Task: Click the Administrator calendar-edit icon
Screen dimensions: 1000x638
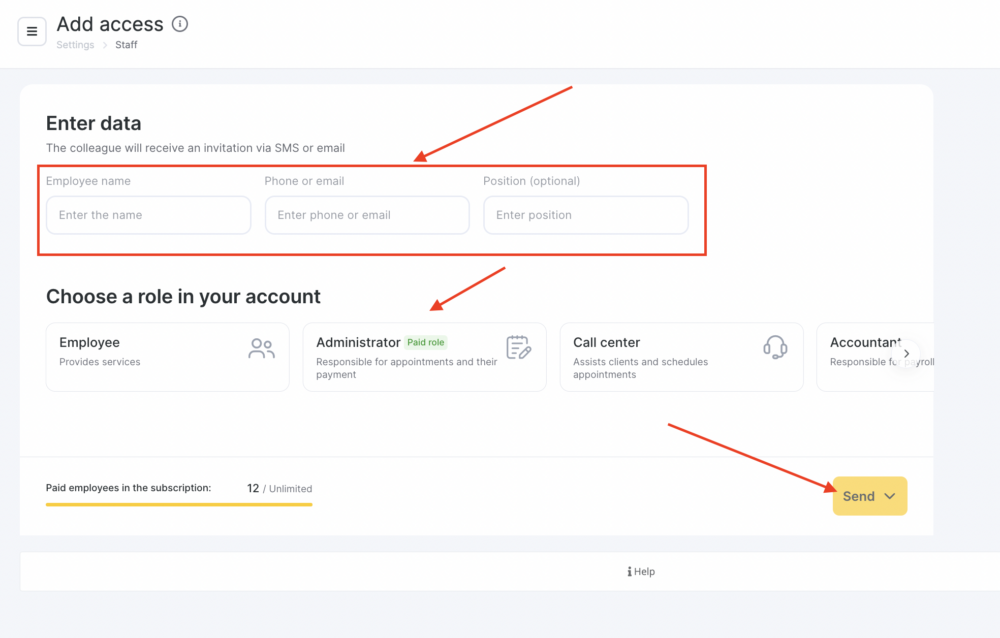Action: click(x=518, y=348)
